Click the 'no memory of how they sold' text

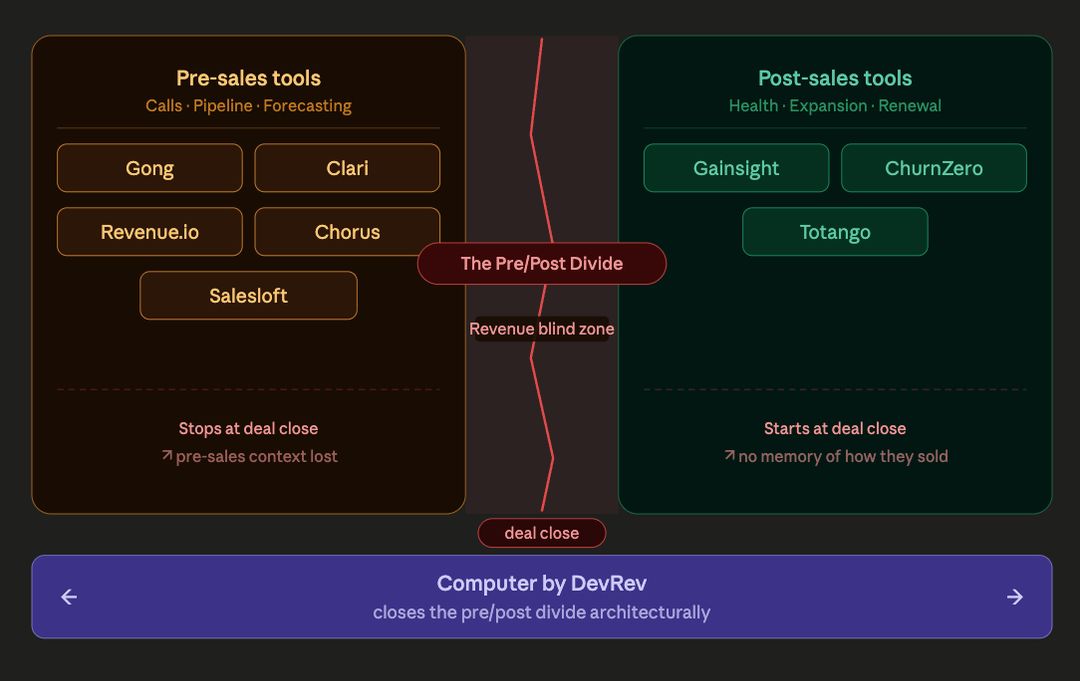843,457
